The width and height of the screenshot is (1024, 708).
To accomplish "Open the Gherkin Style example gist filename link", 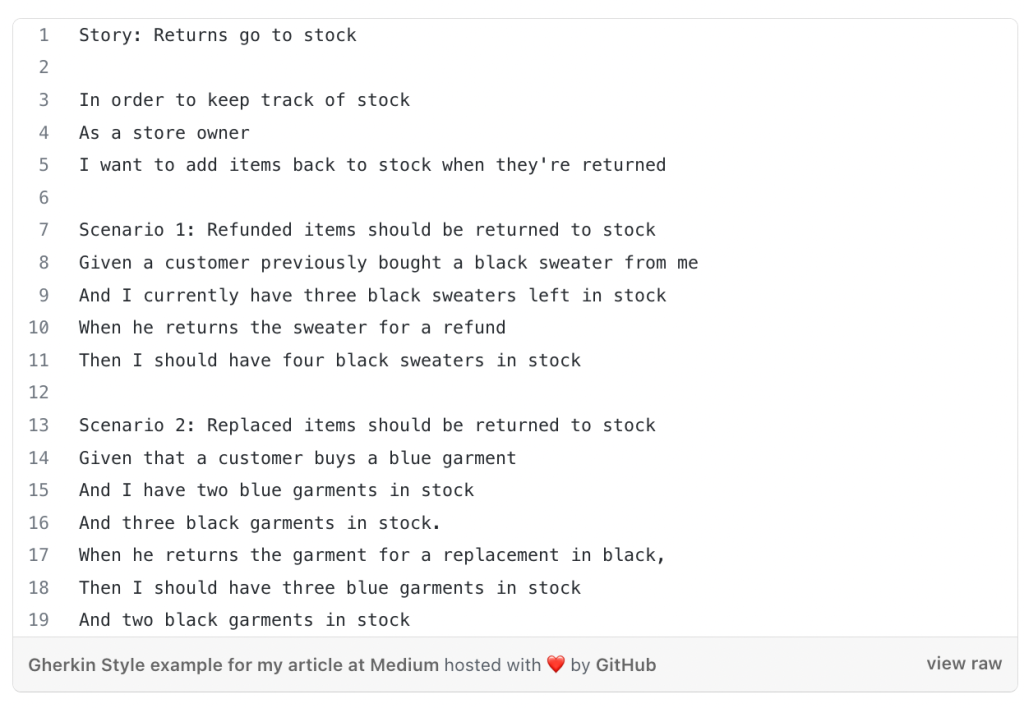I will [233, 665].
